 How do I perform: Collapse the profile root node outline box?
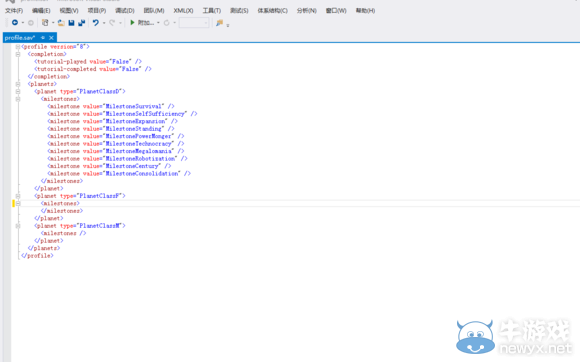18,47
